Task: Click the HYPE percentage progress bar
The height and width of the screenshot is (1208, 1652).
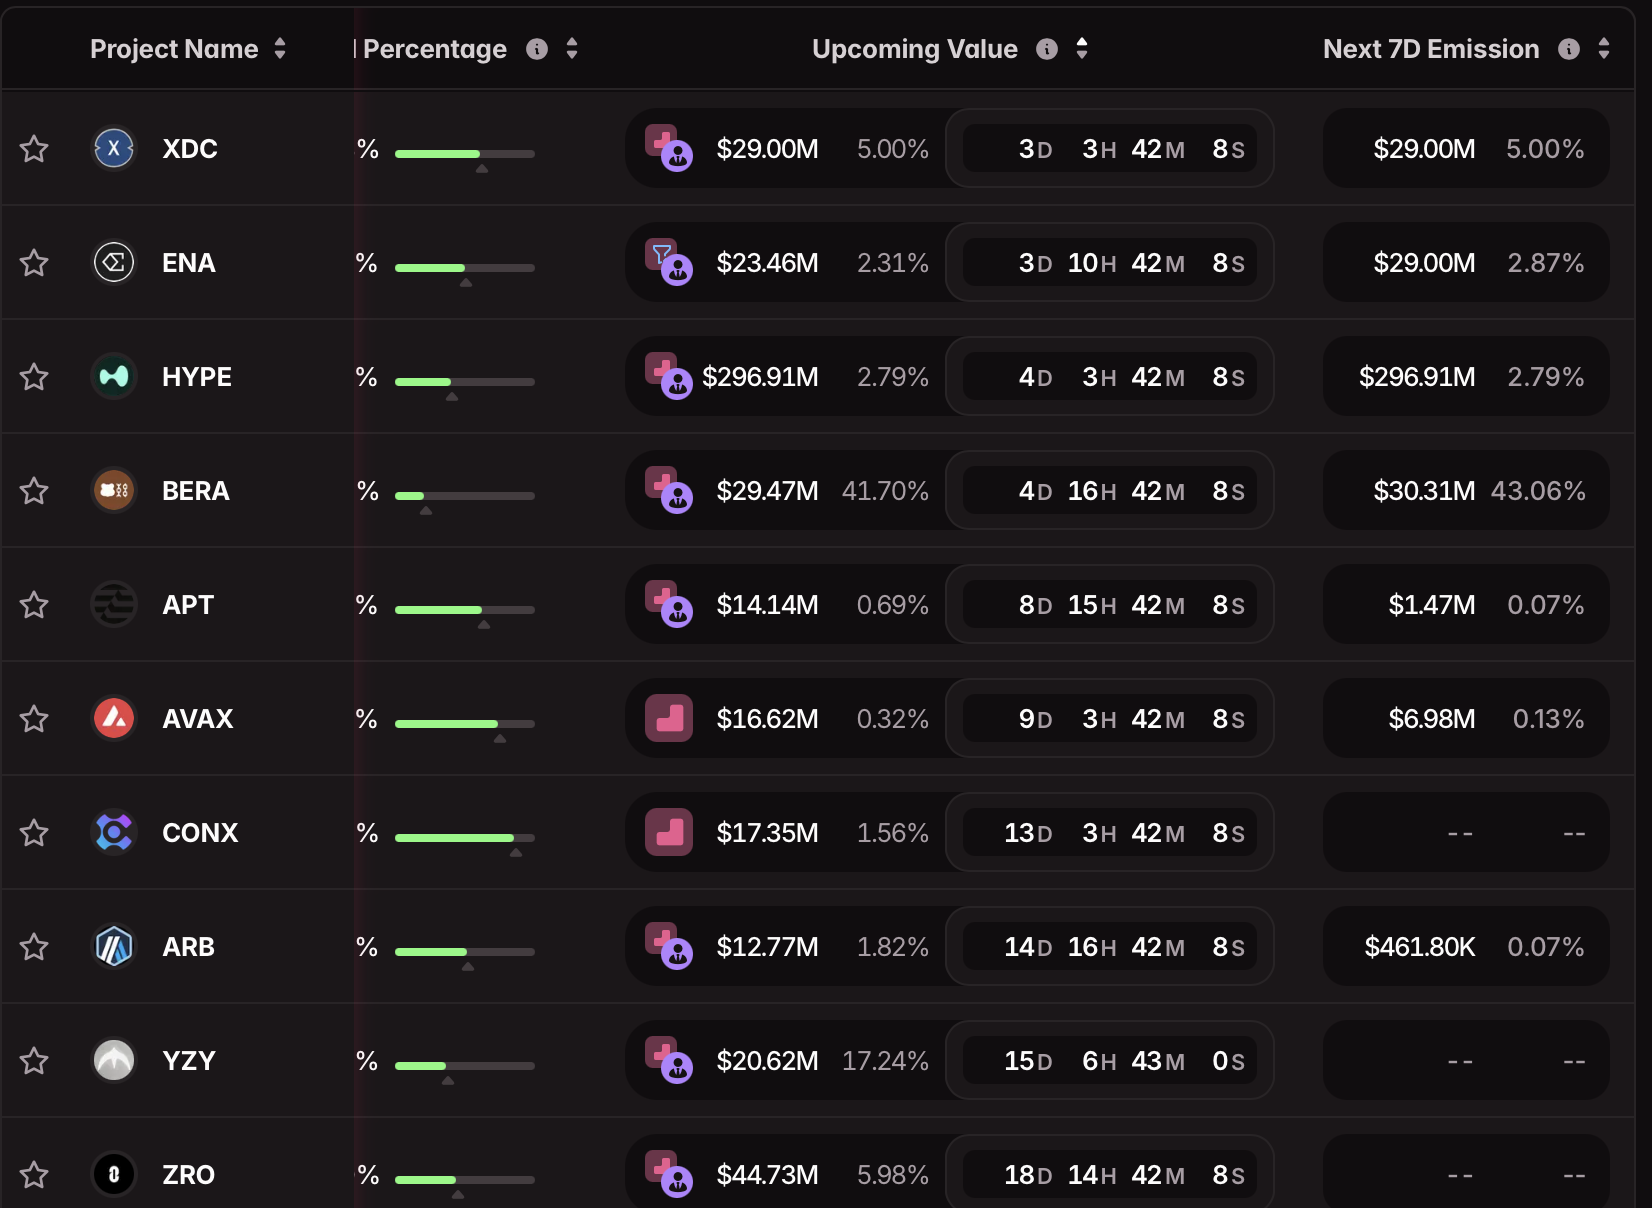Action: (464, 381)
